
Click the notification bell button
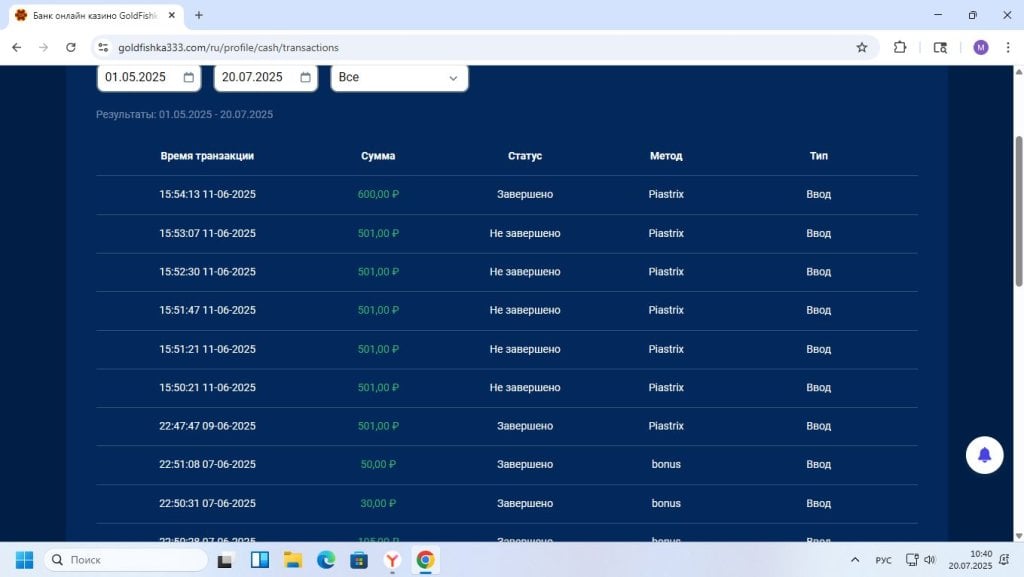(984, 455)
